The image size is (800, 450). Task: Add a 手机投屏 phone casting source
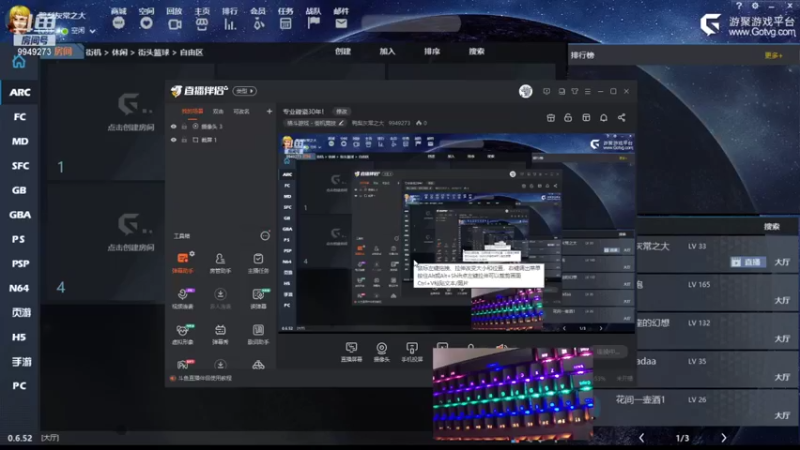[412, 352]
